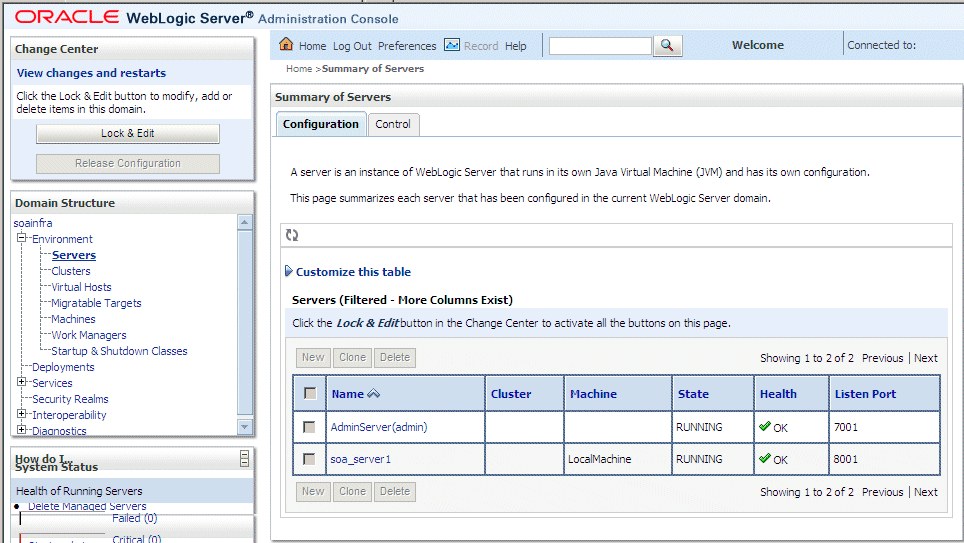Click bottom Previous pagination link

click(x=882, y=492)
